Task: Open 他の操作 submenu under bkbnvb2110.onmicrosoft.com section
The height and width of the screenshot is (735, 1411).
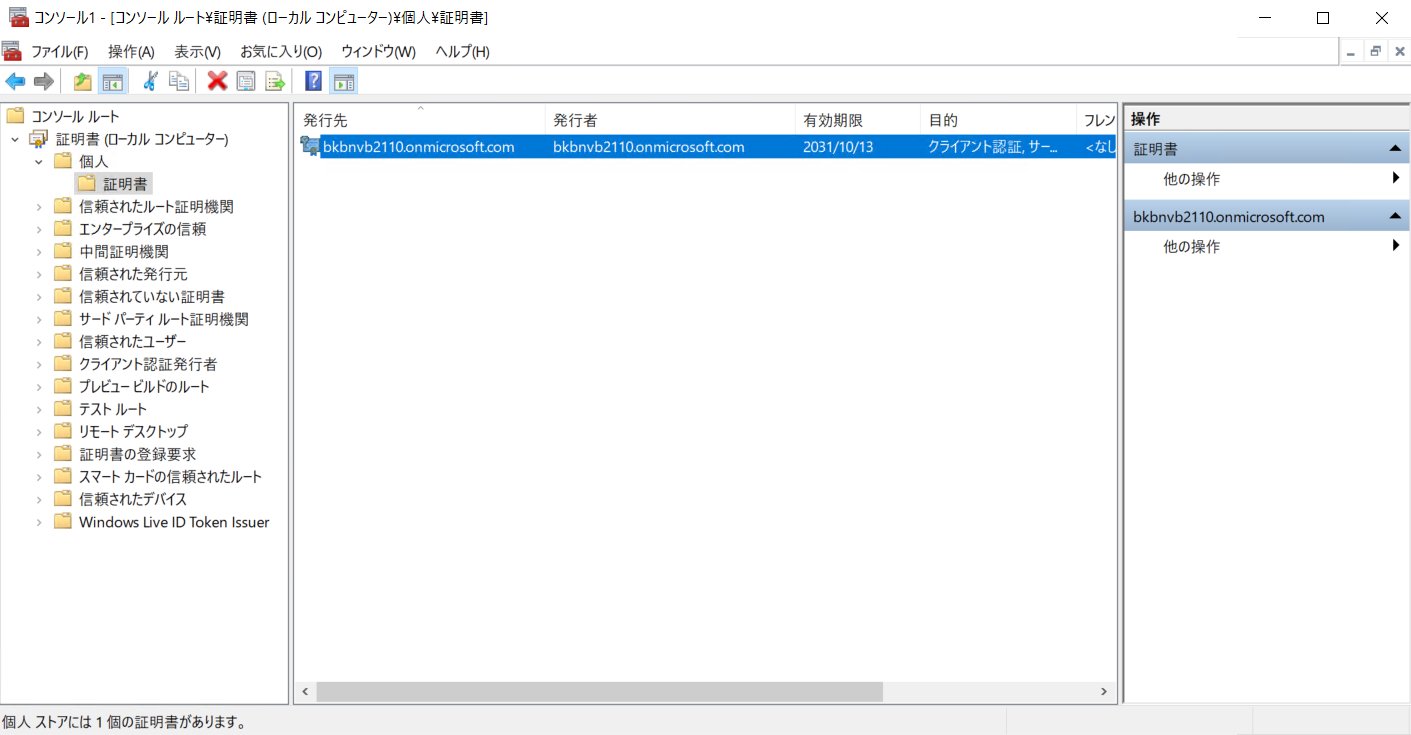Action: [x=1266, y=246]
